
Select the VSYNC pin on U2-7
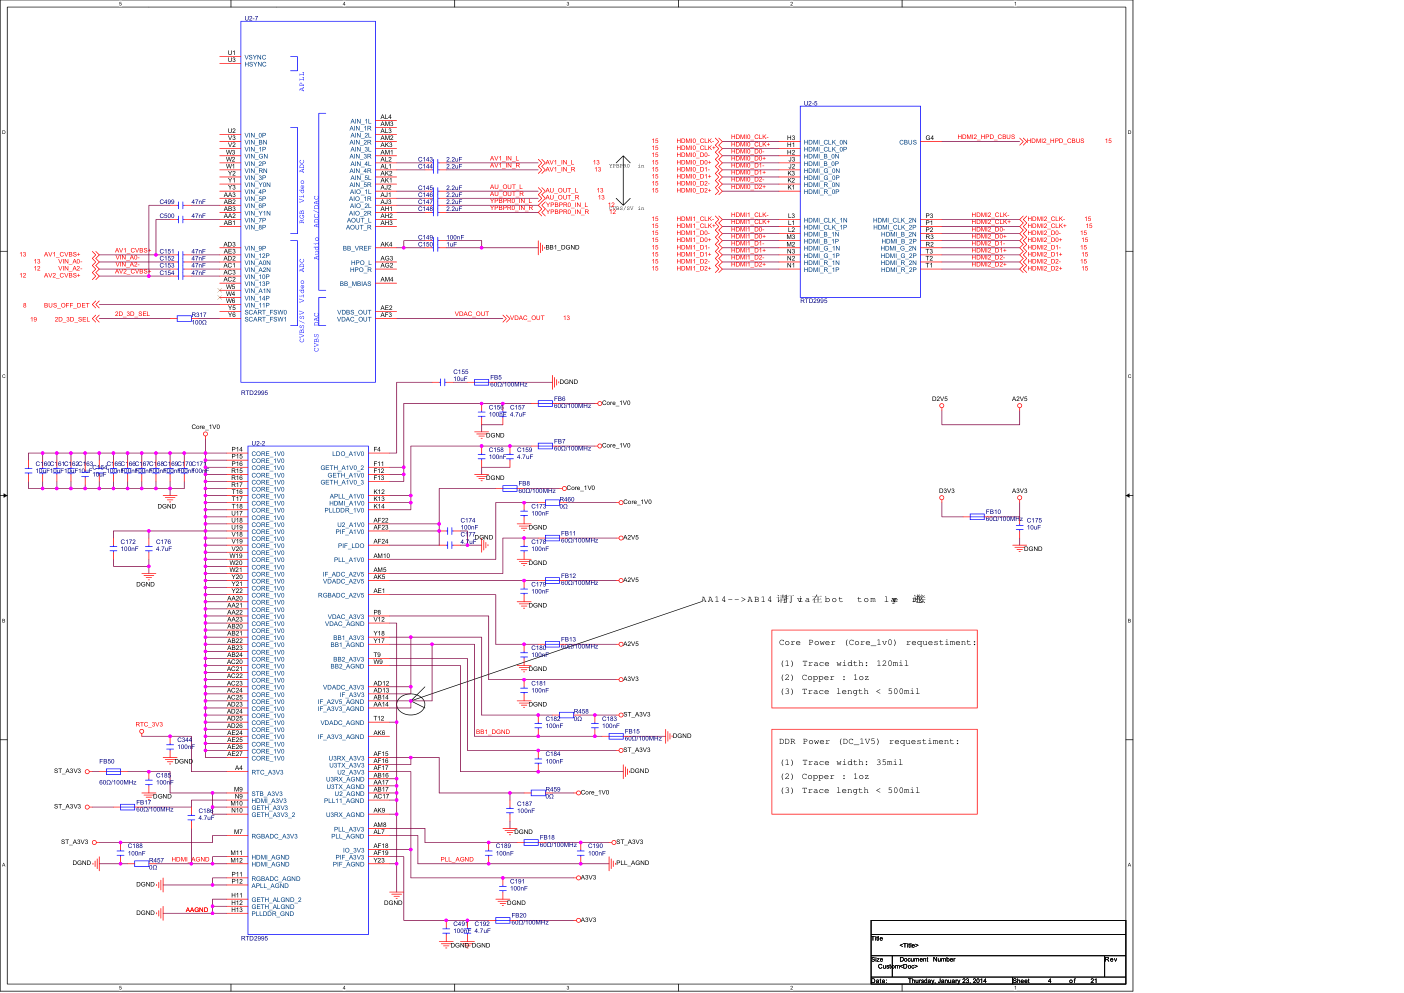coord(255,57)
